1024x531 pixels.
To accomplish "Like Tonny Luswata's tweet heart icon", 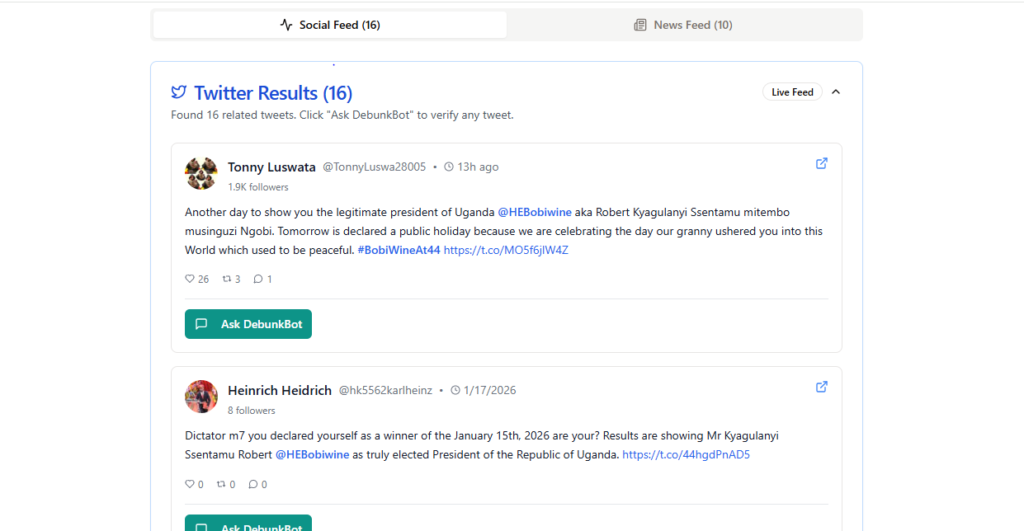I will 190,279.
